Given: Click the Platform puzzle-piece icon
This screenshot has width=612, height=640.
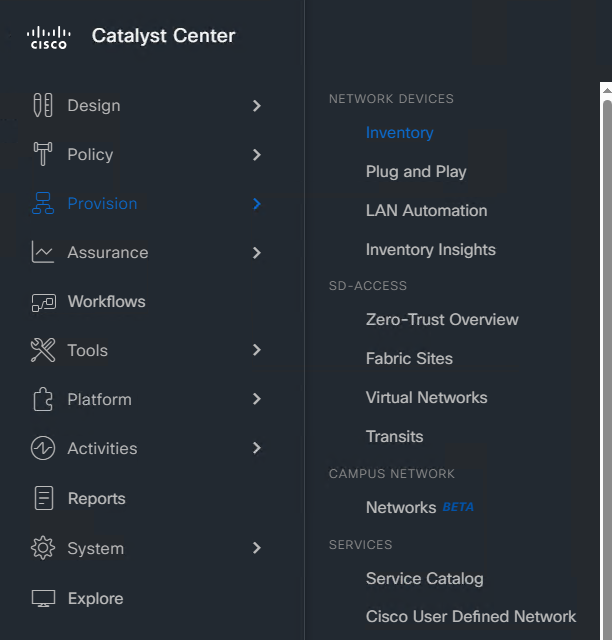Looking at the screenshot, I should coord(43,399).
